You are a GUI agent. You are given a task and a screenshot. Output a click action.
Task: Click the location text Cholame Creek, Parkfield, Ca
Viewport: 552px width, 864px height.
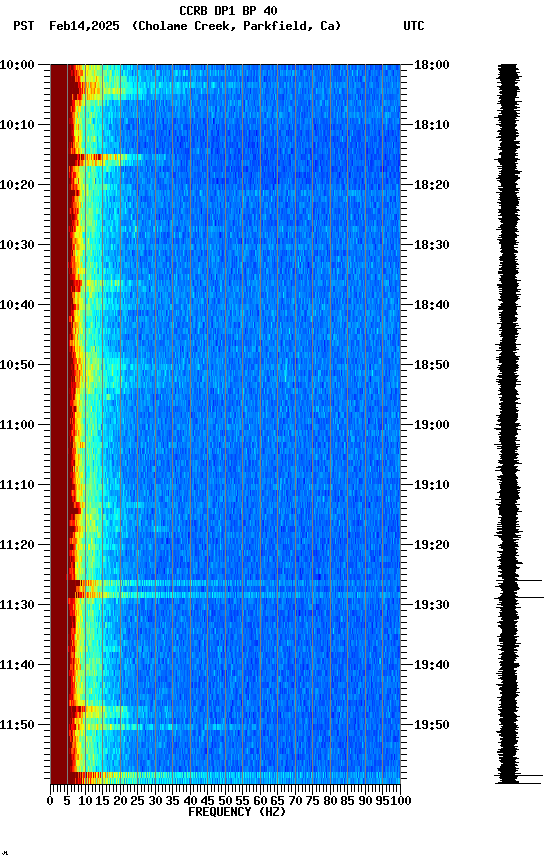[236, 26]
